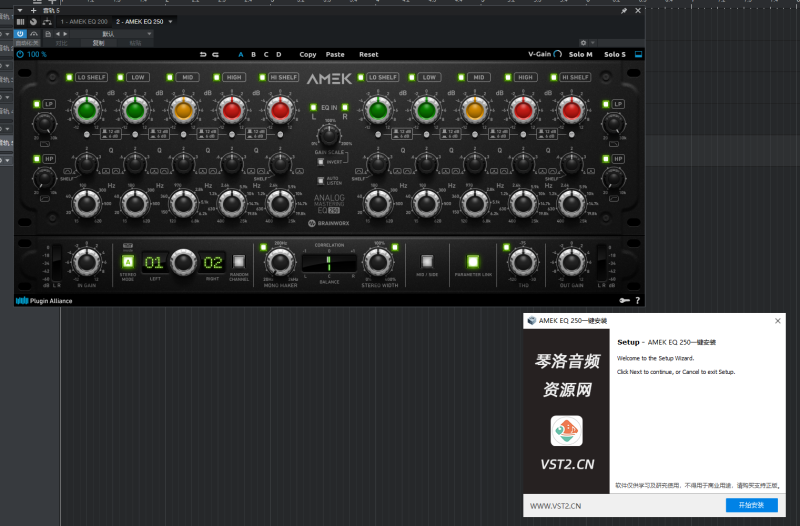
Task: Toggle STEREO MODE A button
Action: [x=128, y=262]
